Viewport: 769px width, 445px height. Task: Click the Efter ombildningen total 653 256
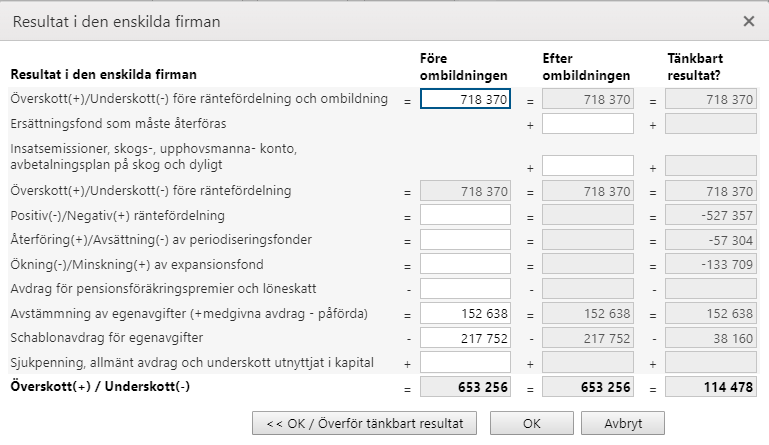click(x=588, y=387)
